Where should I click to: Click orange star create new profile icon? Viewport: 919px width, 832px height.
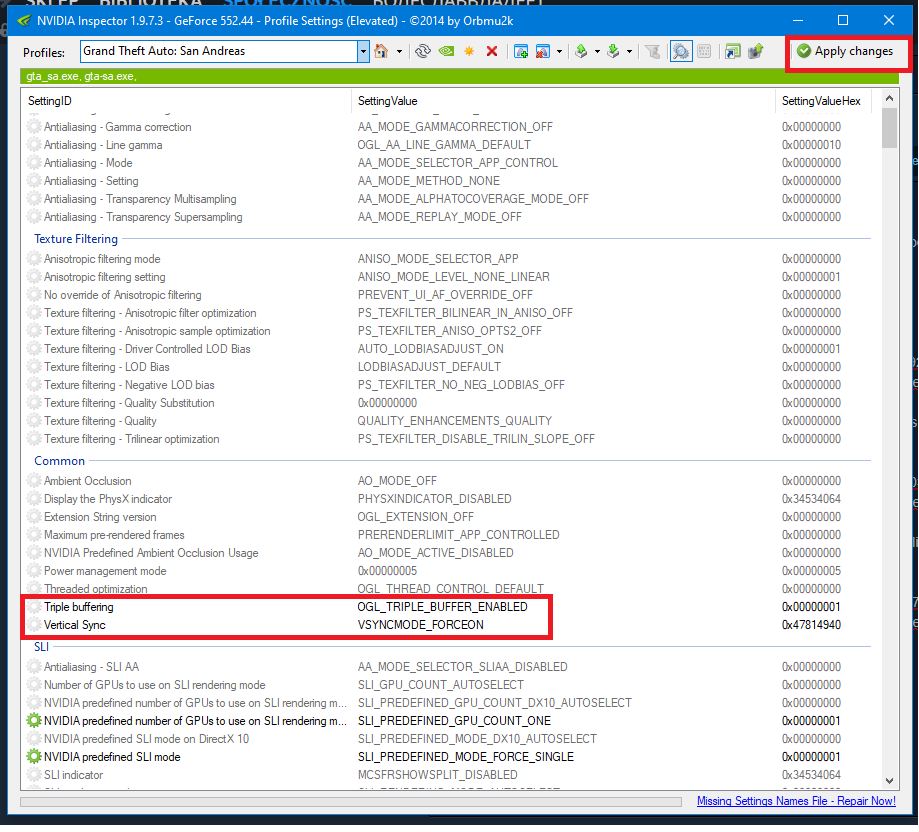(x=469, y=52)
